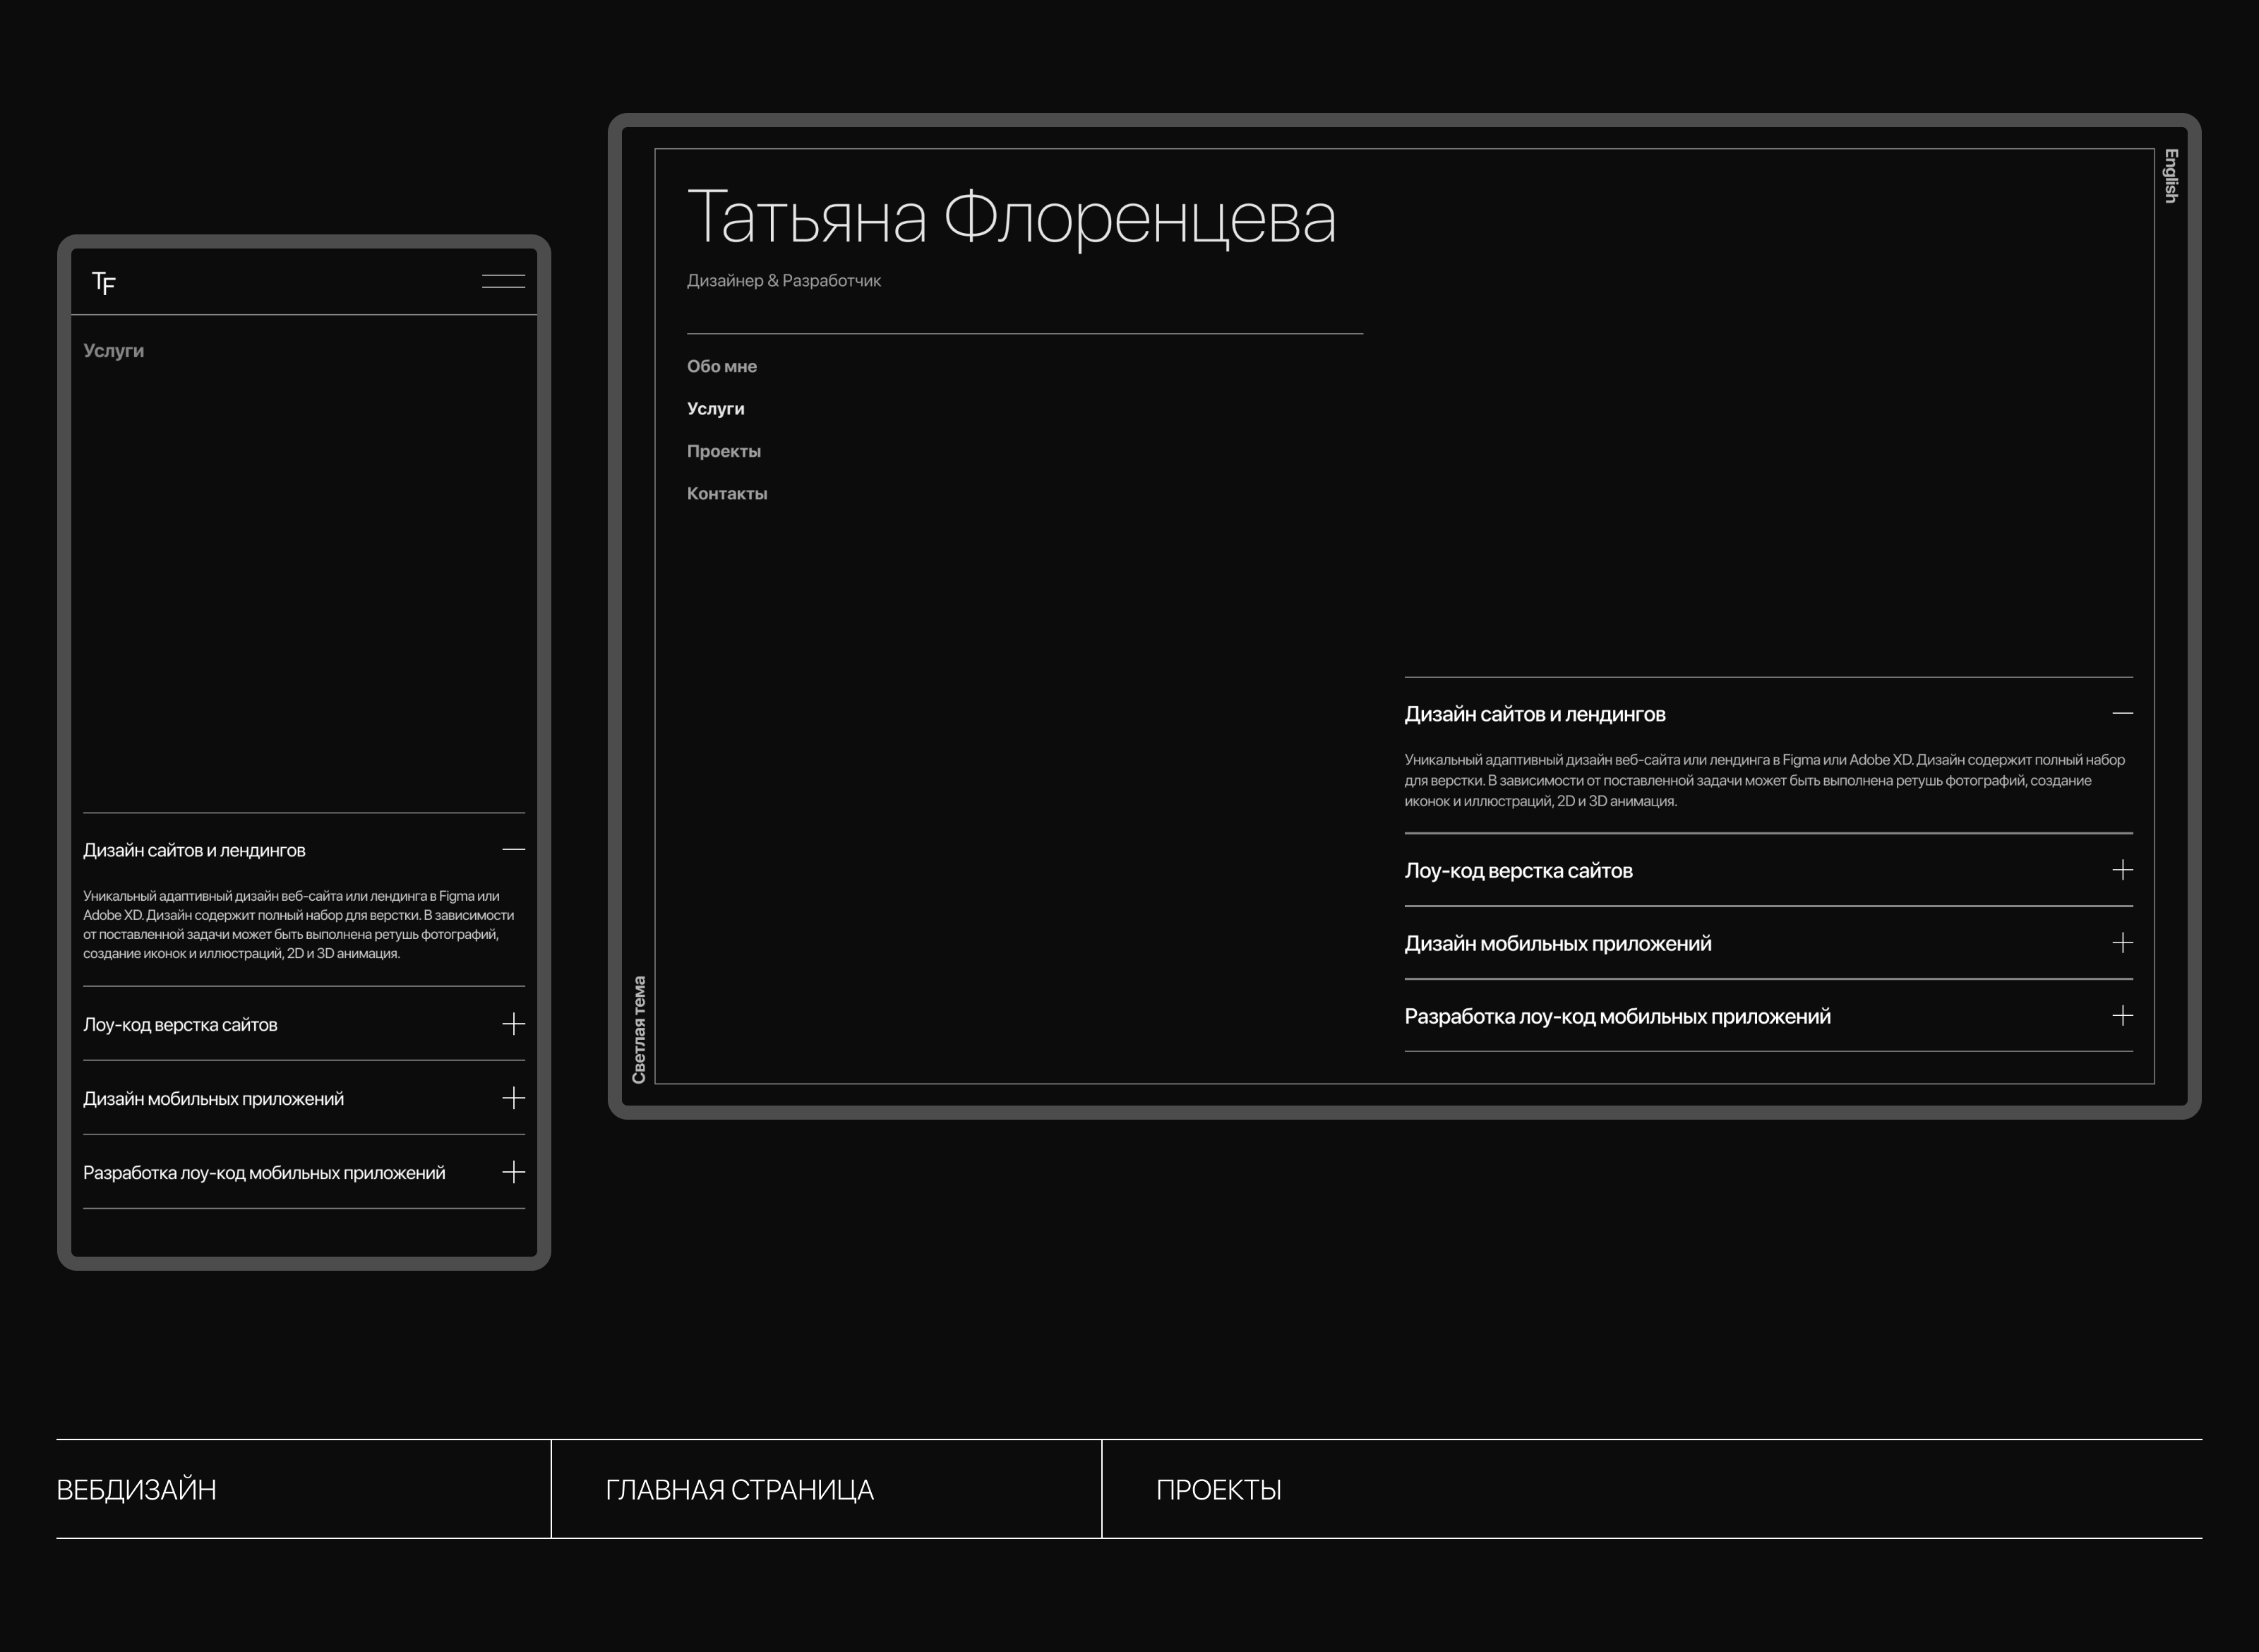
Task: Click the TF logo in mobile header
Action: [x=104, y=283]
